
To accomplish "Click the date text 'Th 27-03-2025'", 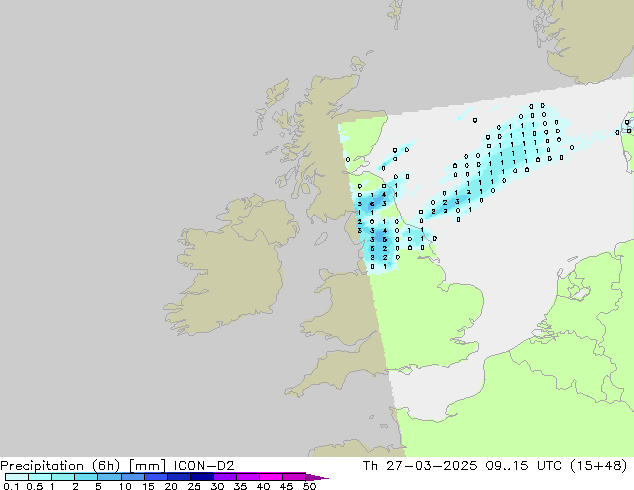I will pos(420,466).
